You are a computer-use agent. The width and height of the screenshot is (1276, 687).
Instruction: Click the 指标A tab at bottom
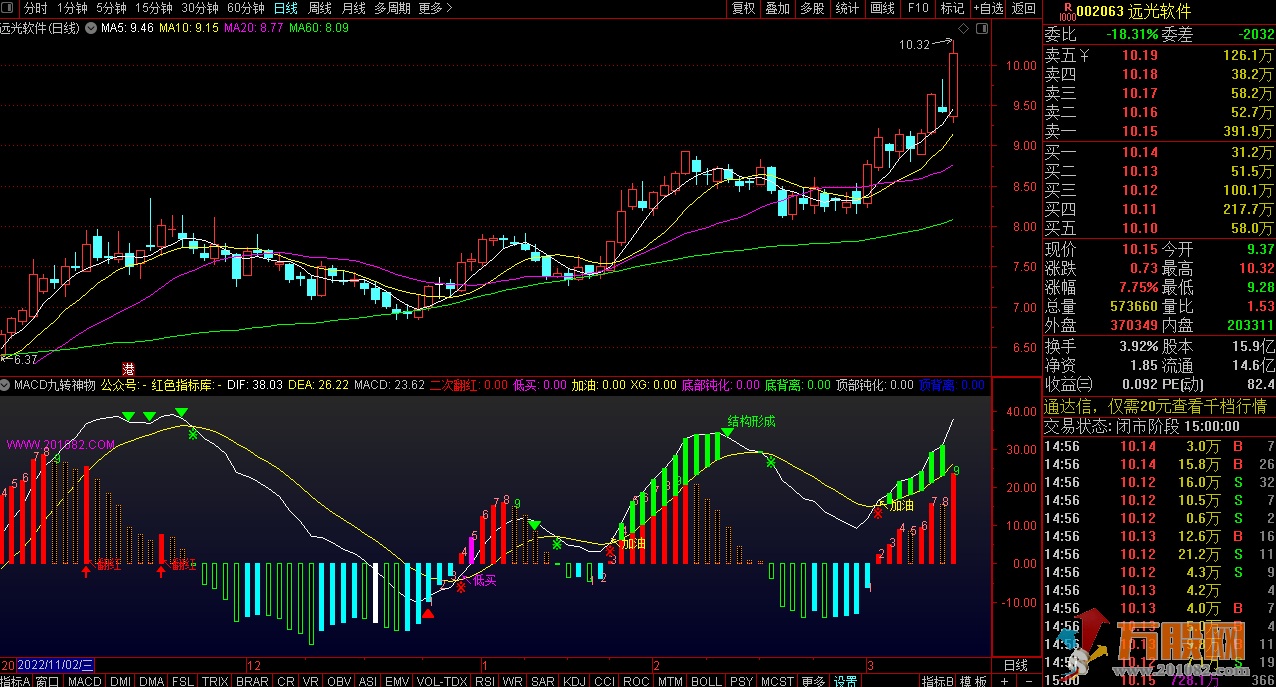(x=15, y=680)
